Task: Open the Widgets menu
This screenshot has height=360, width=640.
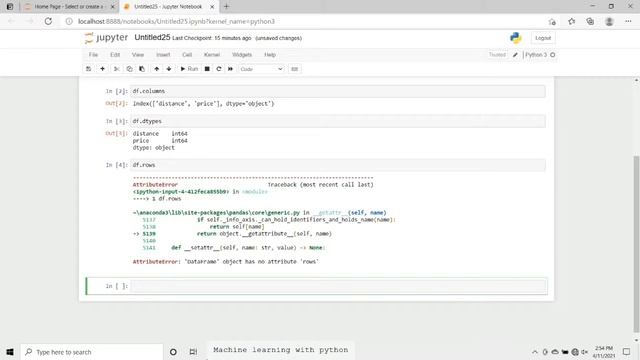Action: click(x=242, y=55)
